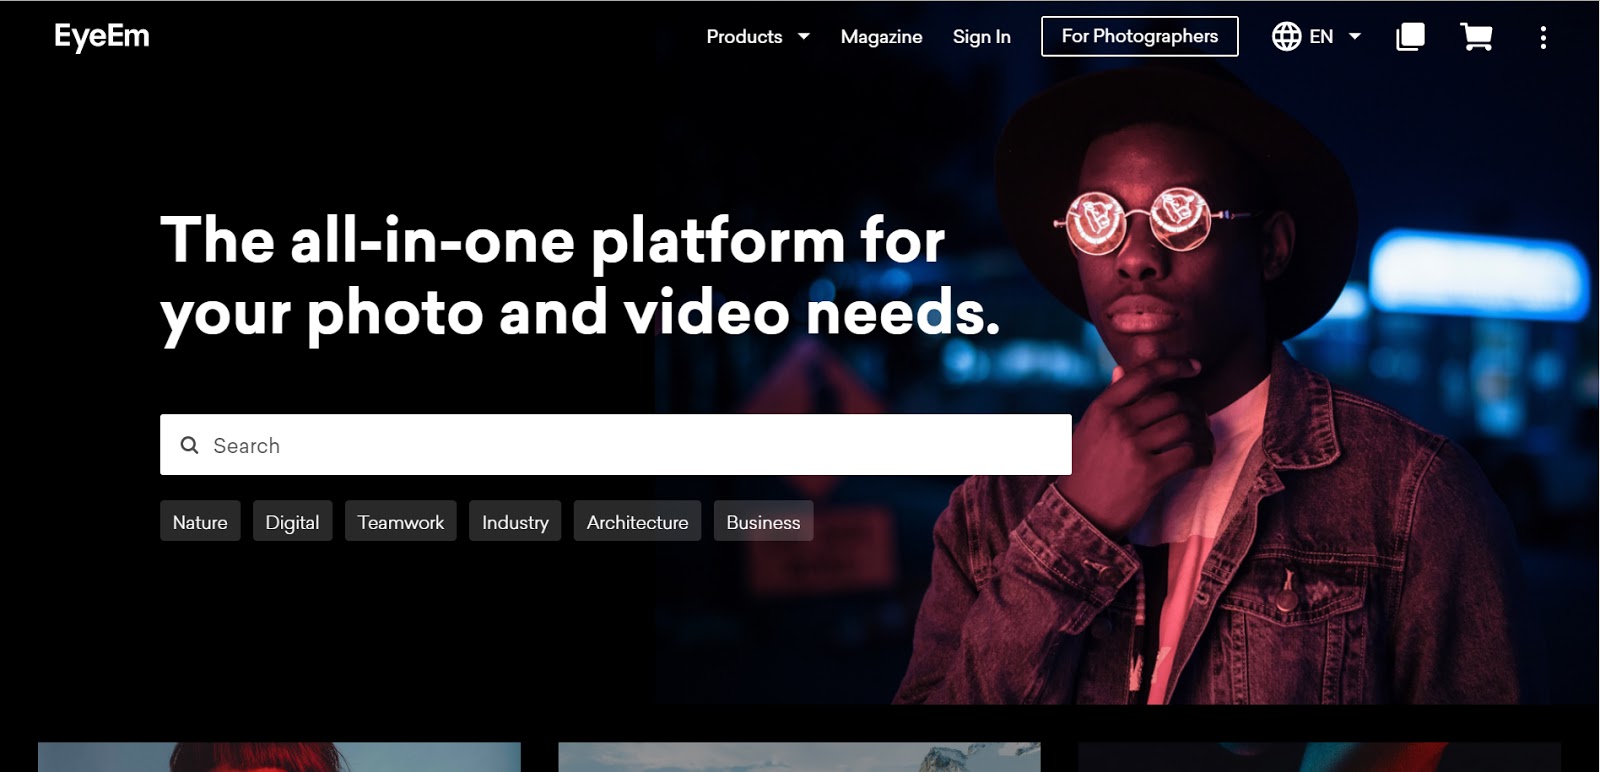Select the Nature tag
The image size is (1600, 772).
click(x=200, y=522)
